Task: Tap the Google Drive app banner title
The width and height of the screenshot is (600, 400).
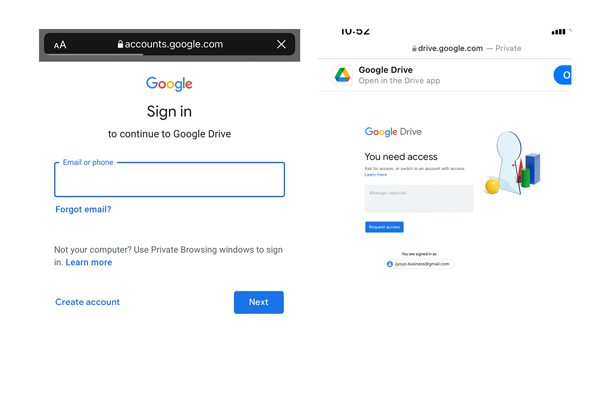Action: click(385, 70)
